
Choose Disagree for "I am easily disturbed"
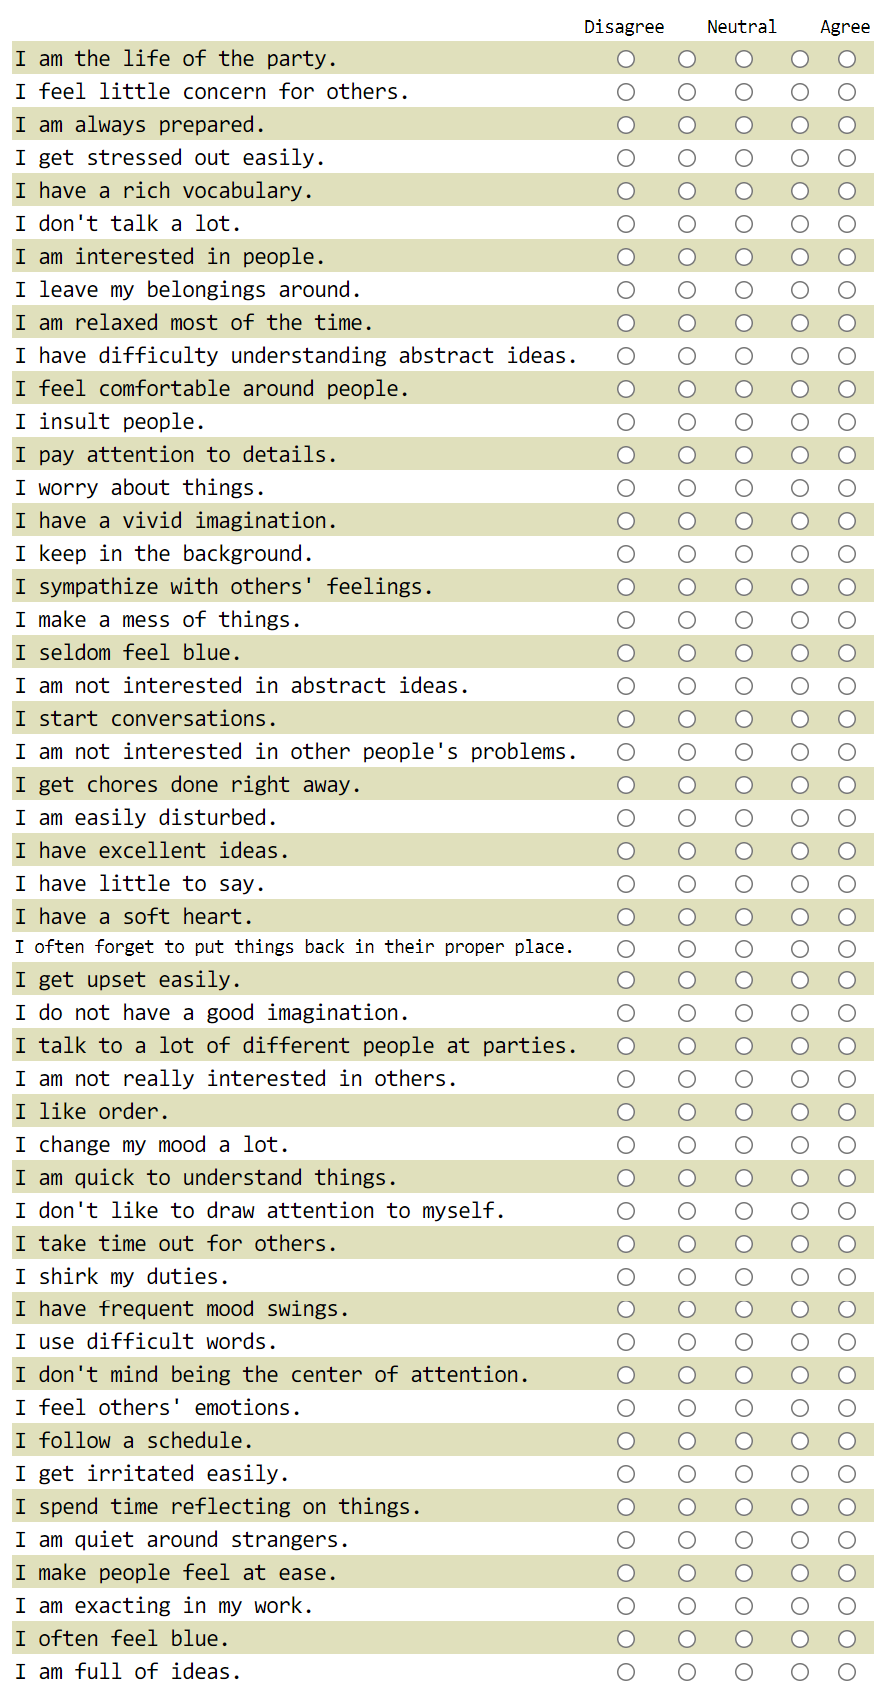(x=626, y=818)
